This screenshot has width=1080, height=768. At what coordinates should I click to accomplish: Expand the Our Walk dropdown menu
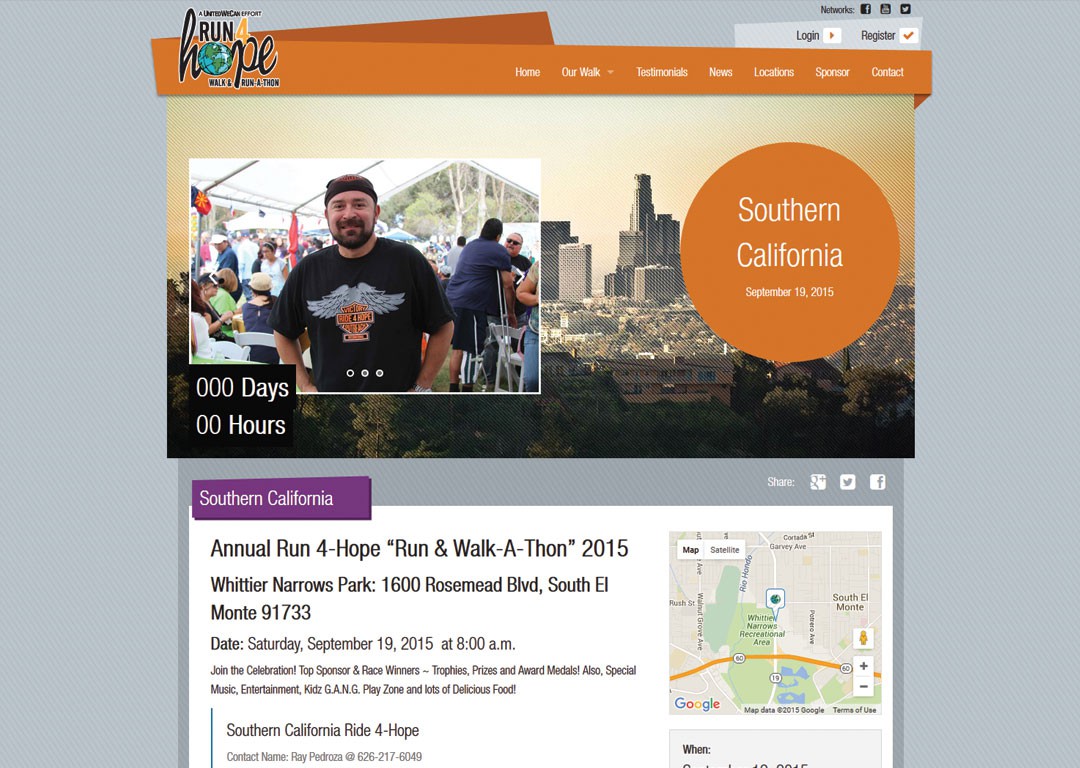point(587,72)
